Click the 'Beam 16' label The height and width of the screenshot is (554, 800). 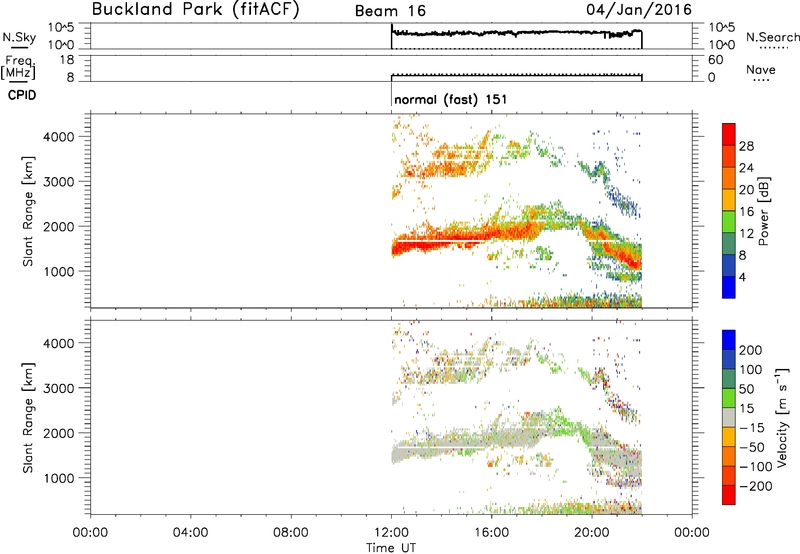point(390,11)
